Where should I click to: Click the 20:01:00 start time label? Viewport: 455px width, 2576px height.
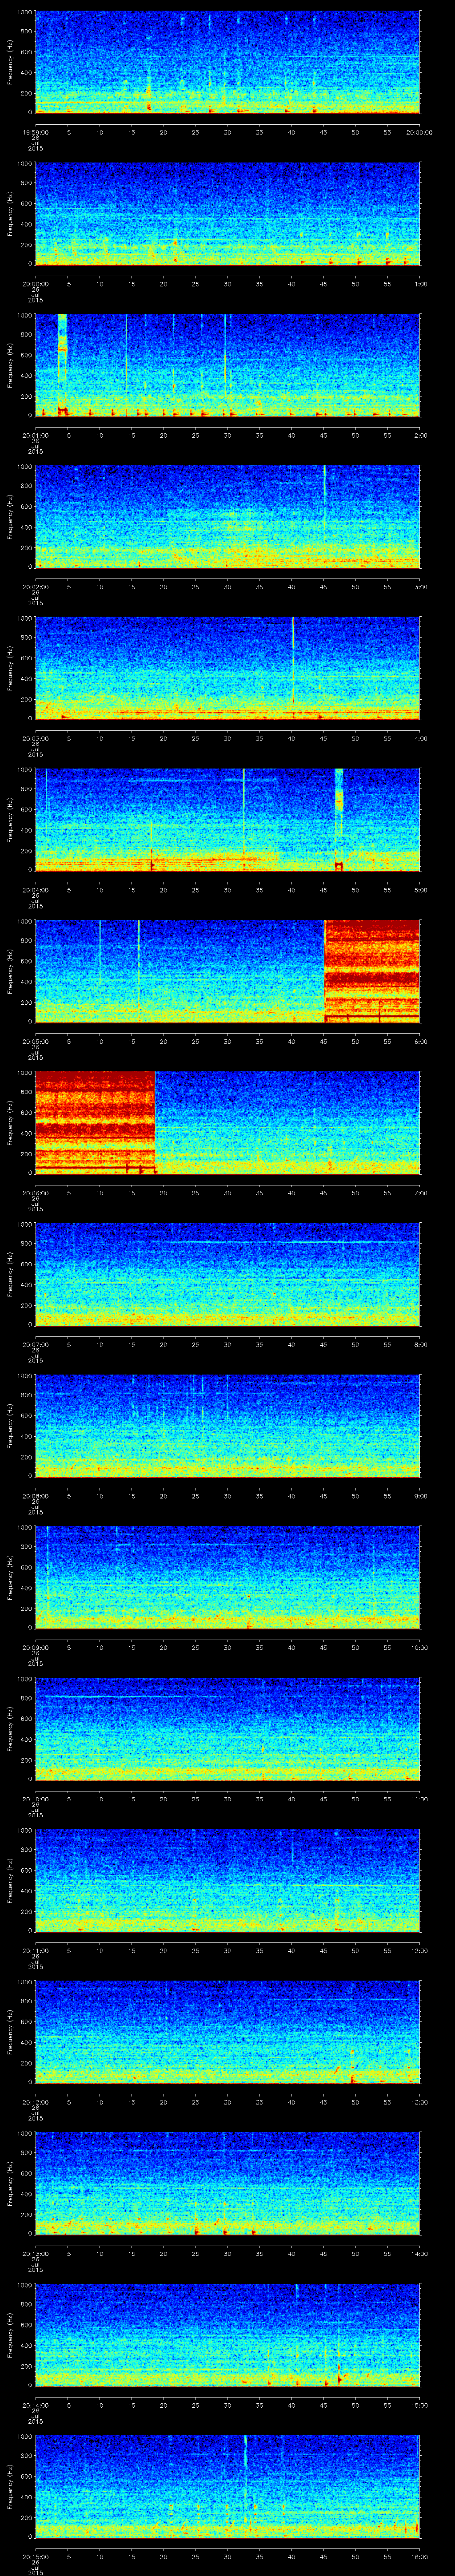click(x=35, y=434)
